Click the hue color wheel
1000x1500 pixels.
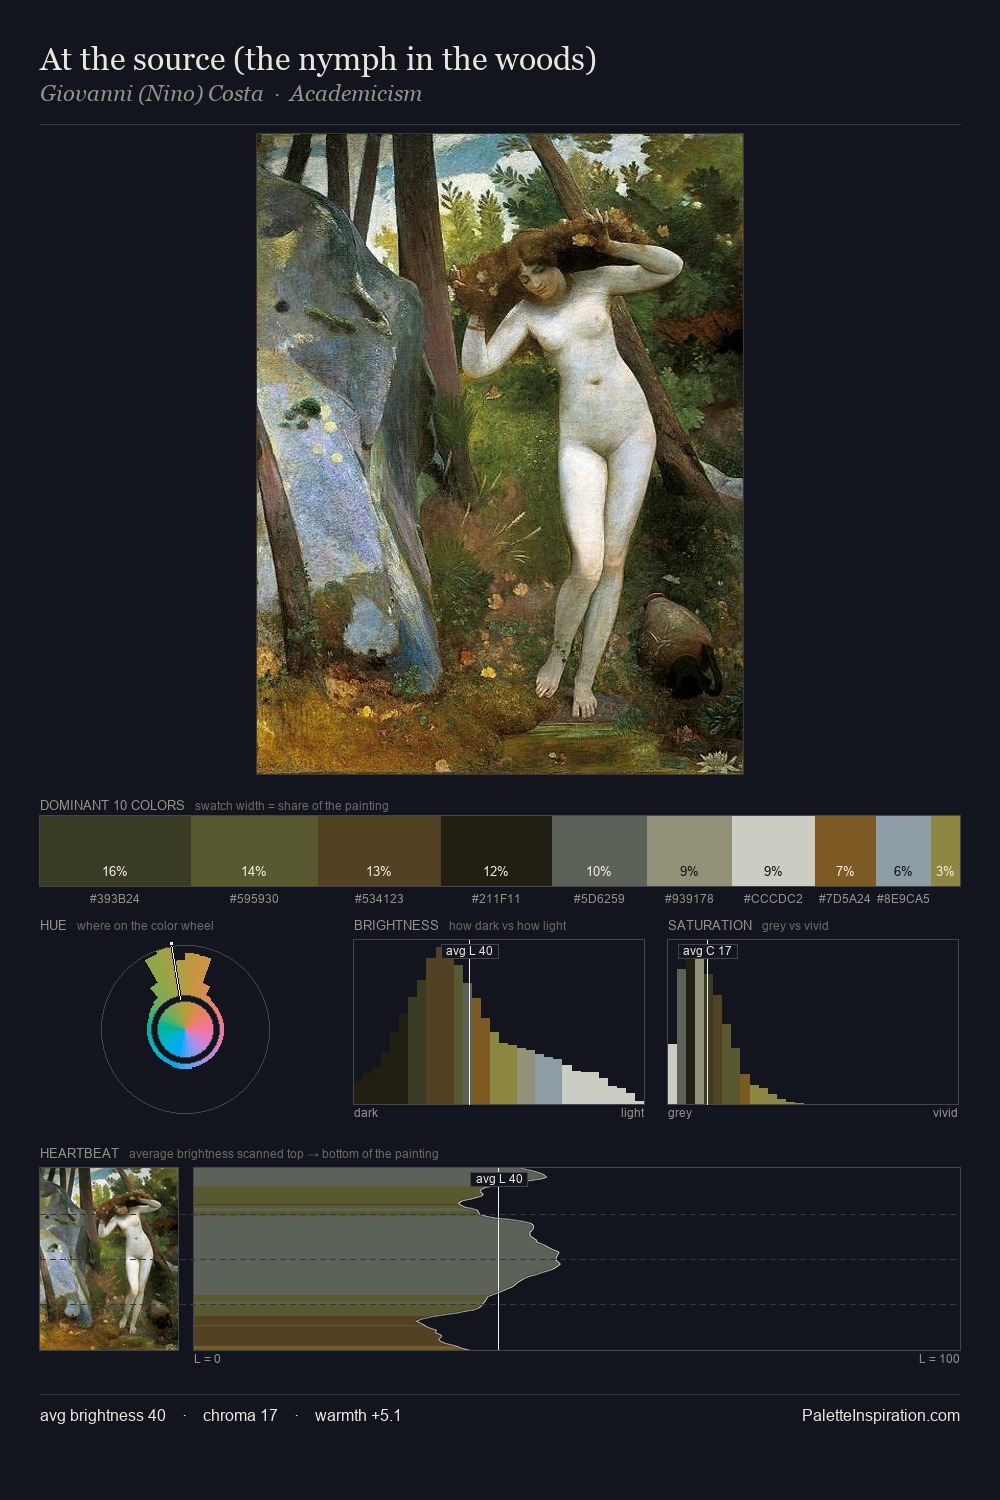pos(185,1028)
